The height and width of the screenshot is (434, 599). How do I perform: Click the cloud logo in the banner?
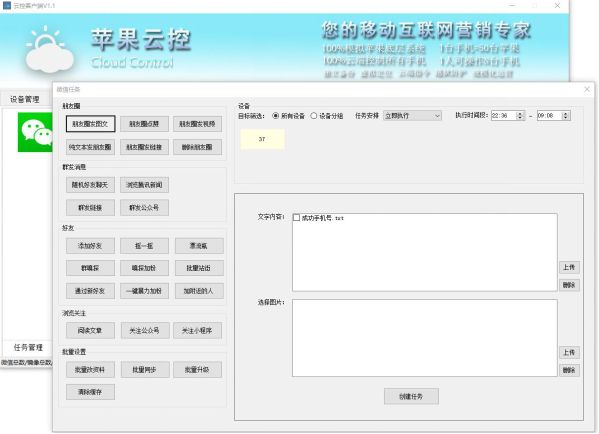tap(49, 49)
